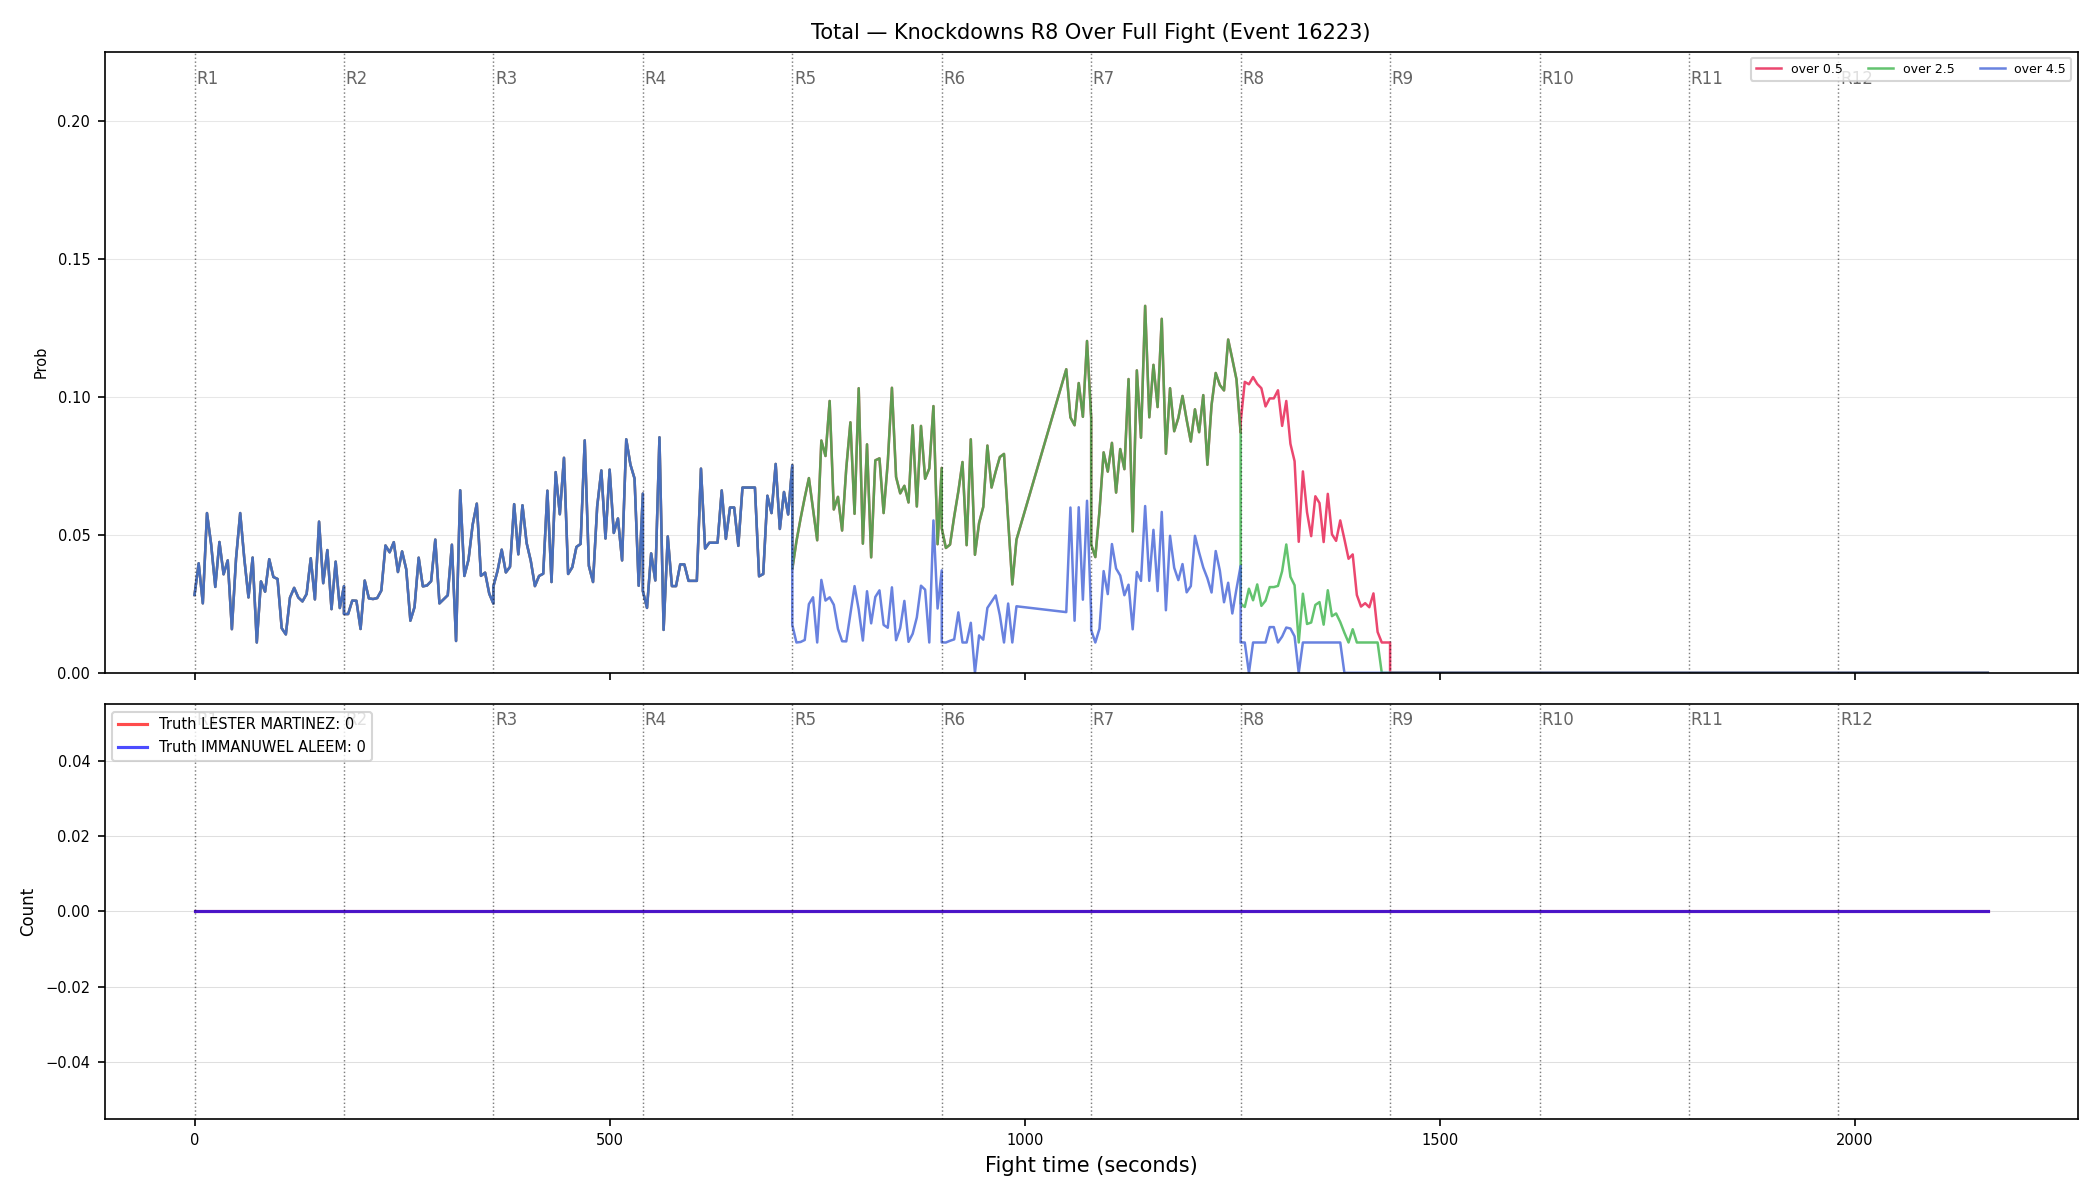The height and width of the screenshot is (1200, 2100).
Task: Click the 0.04 tick on Count axis
Action: tap(74, 762)
